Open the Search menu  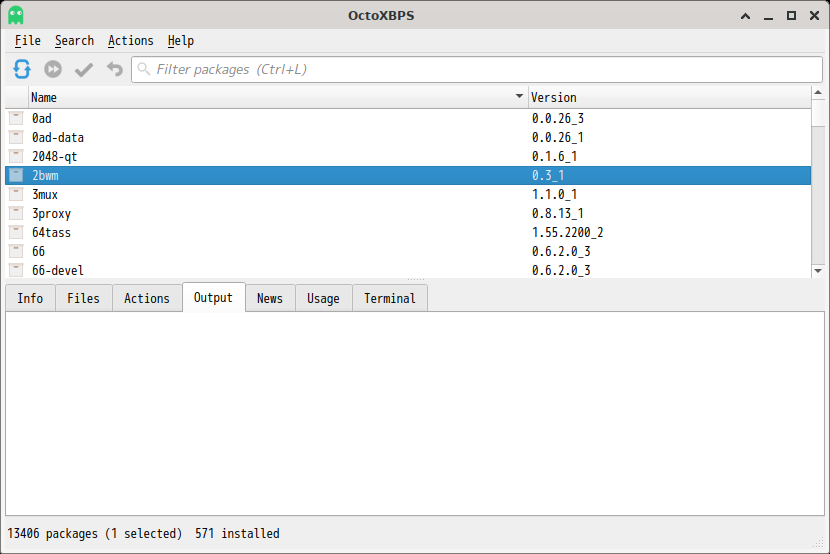pyautogui.click(x=74, y=41)
